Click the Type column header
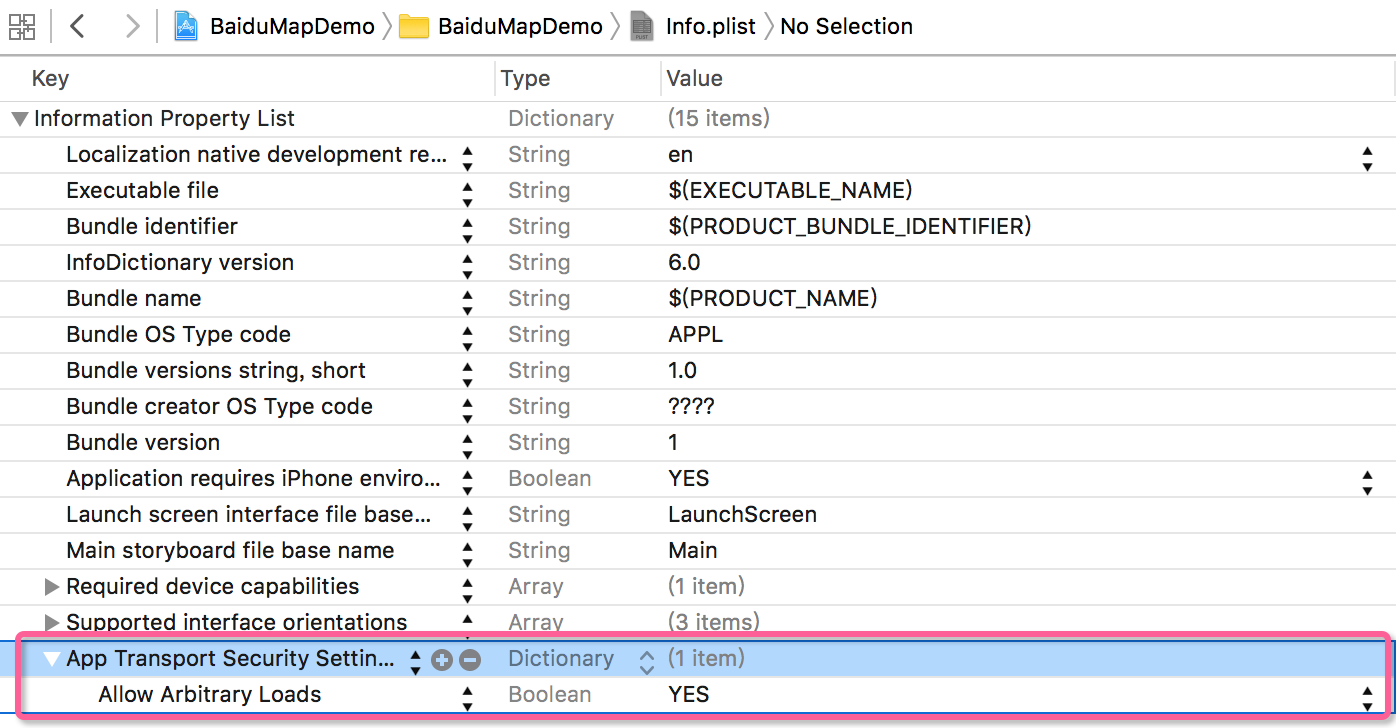This screenshot has height=728, width=1396. tap(526, 79)
